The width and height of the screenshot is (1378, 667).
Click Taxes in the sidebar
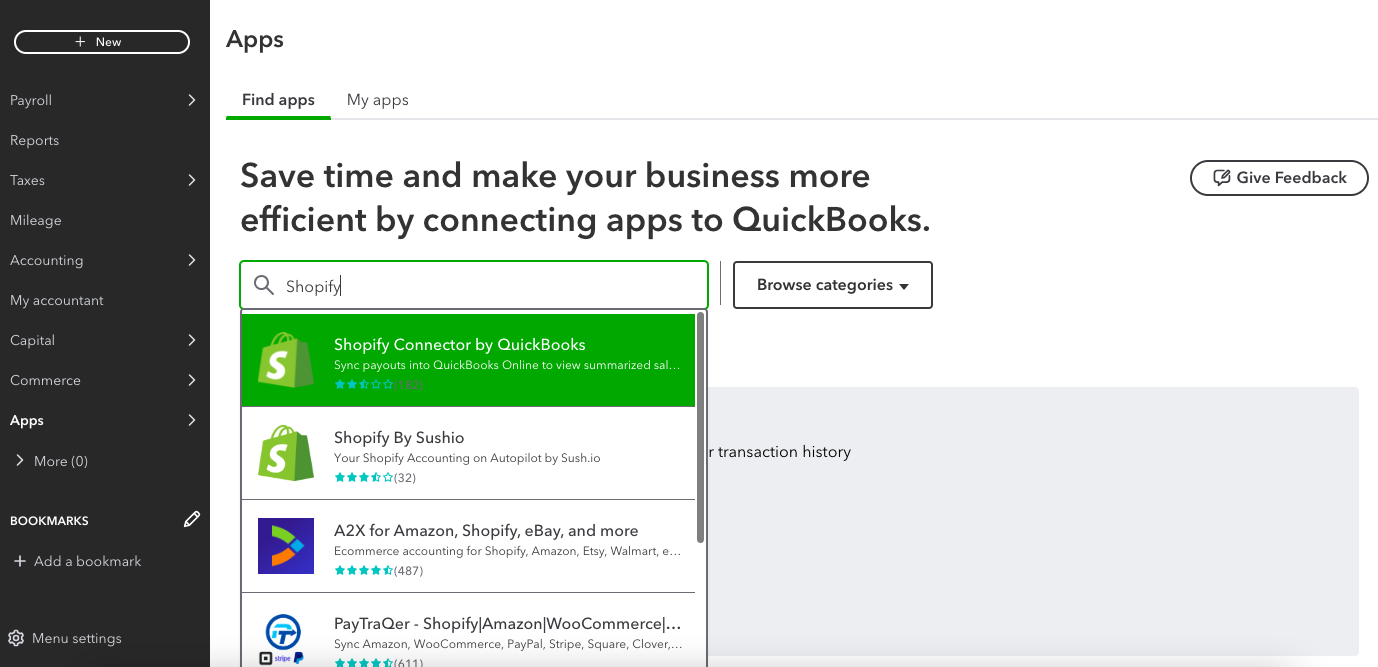pyautogui.click(x=27, y=180)
